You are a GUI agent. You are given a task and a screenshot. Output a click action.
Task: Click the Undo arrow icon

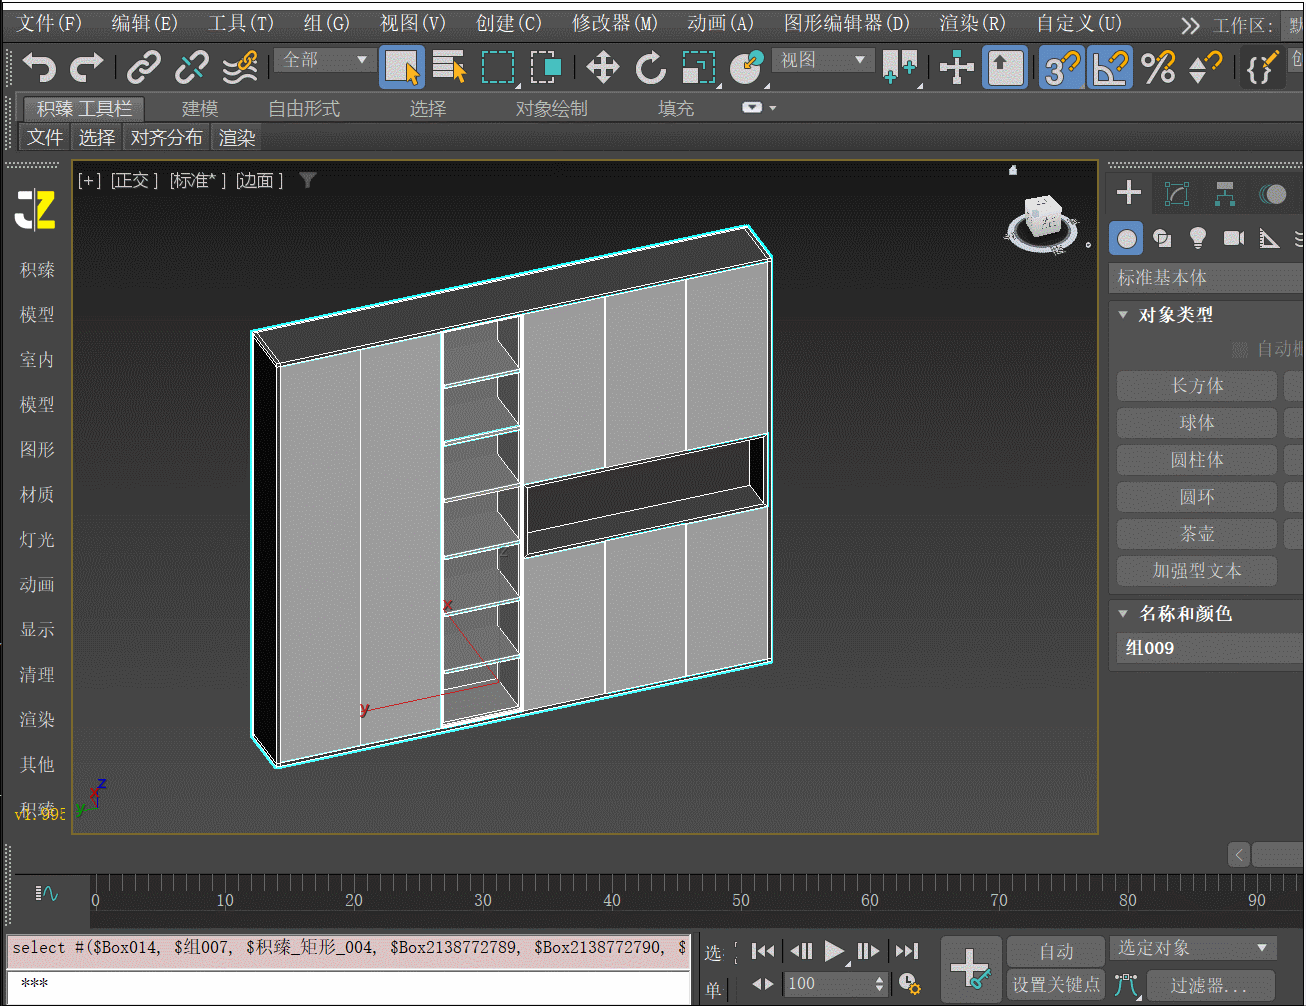(x=39, y=68)
